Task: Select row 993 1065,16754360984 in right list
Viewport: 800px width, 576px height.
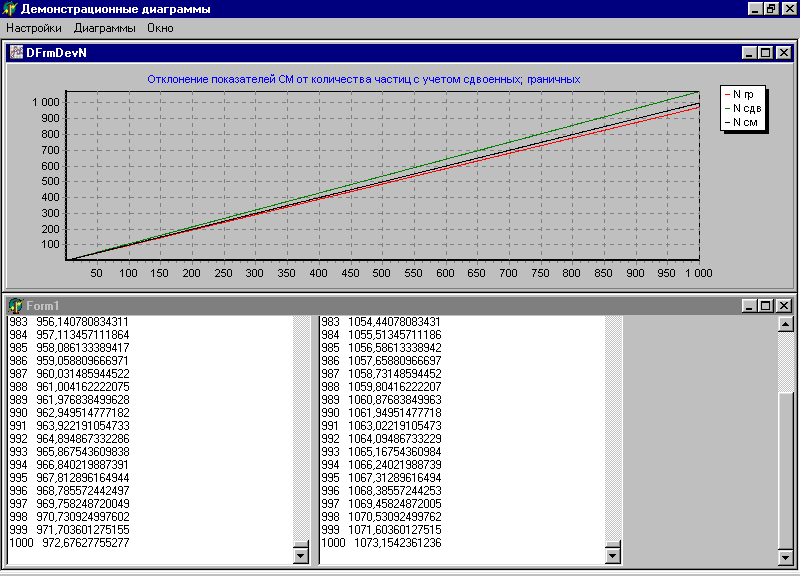Action: tap(381, 452)
